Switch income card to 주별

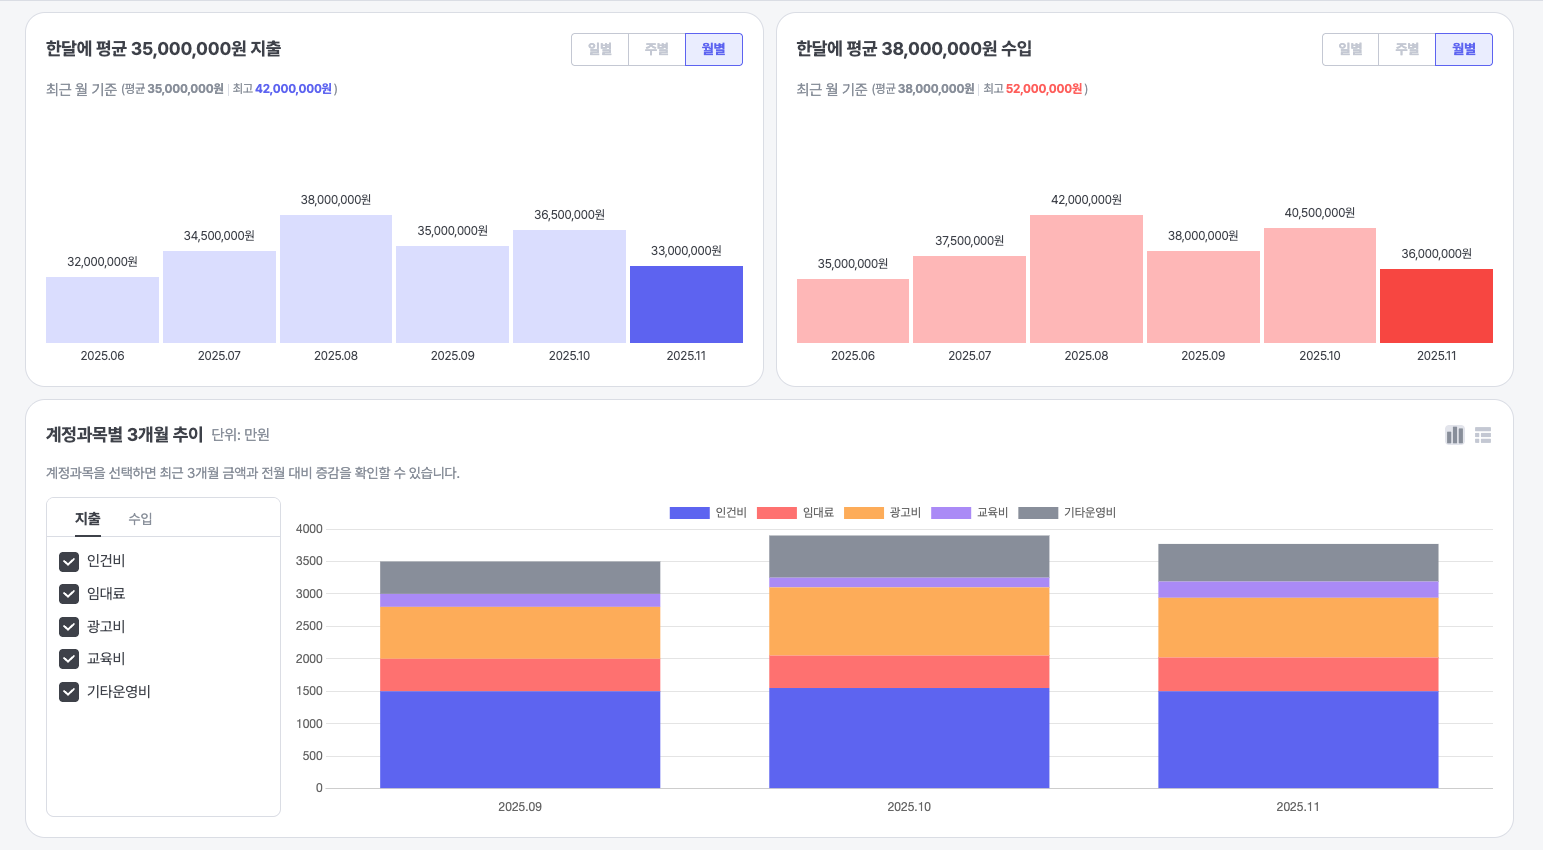click(x=1407, y=49)
